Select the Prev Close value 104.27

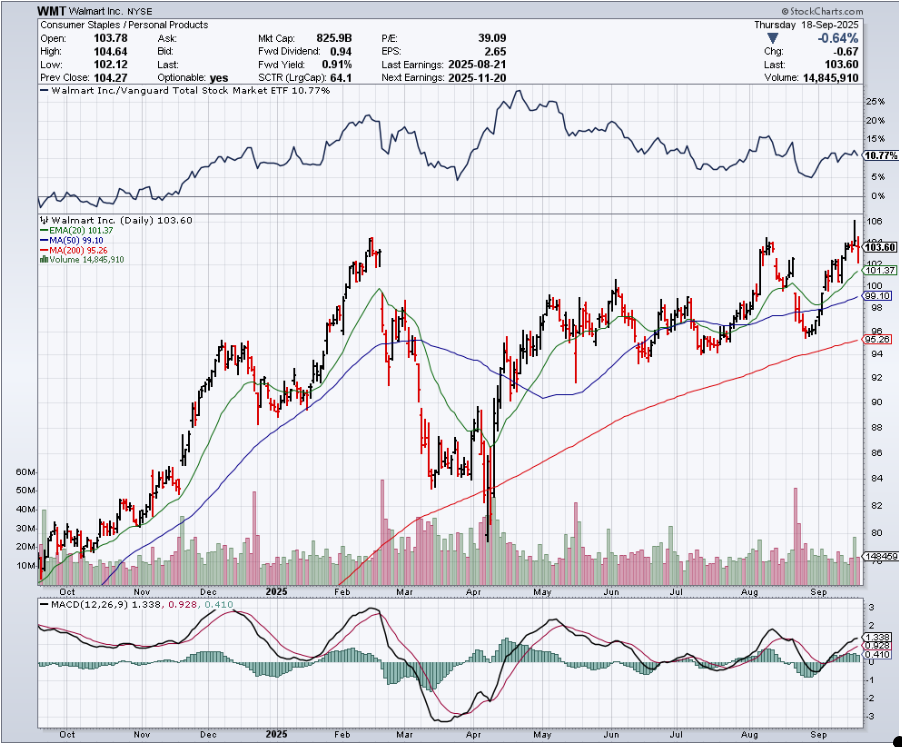[110, 78]
